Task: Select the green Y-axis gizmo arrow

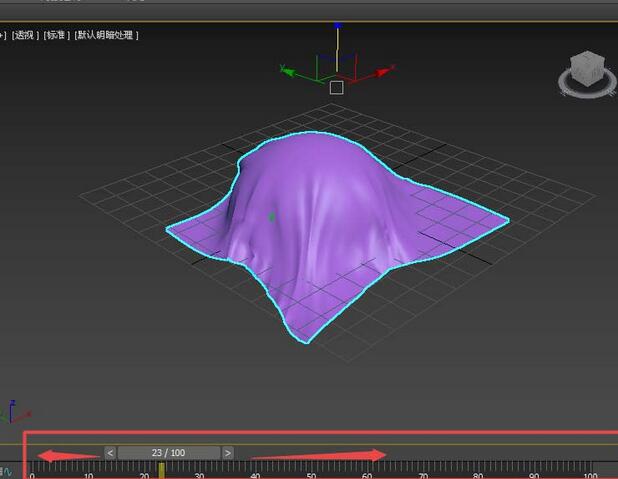Action: pyautogui.click(x=288, y=71)
